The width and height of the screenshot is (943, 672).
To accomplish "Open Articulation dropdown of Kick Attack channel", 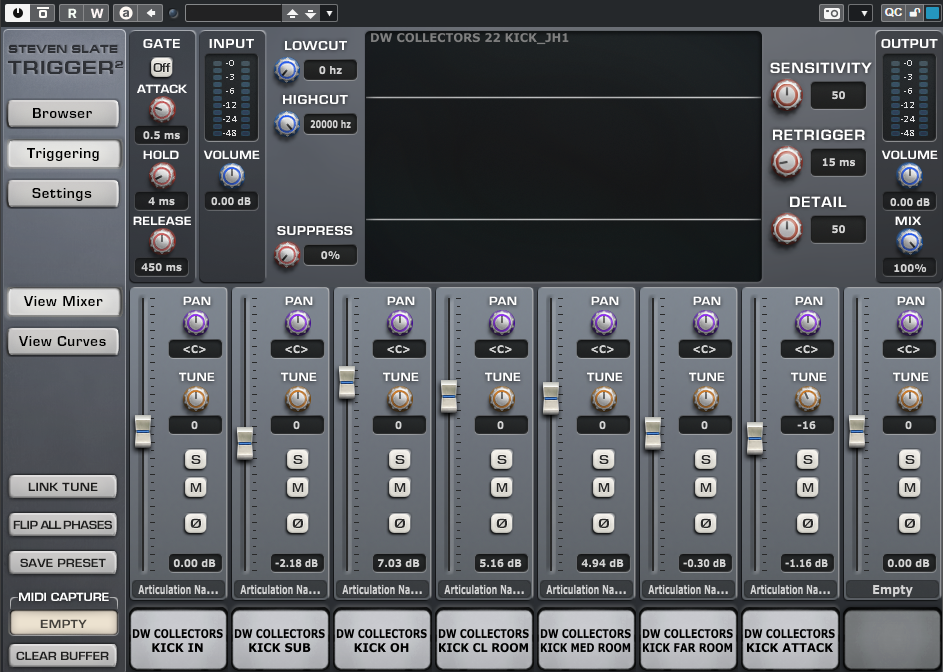I will click(792, 590).
